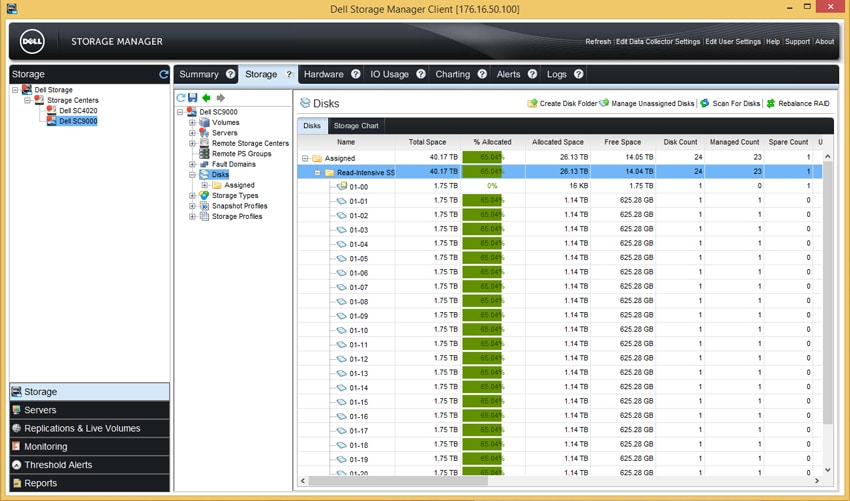This screenshot has width=850, height=501.
Task: Click the Rebalance RAID icon
Action: (x=770, y=103)
